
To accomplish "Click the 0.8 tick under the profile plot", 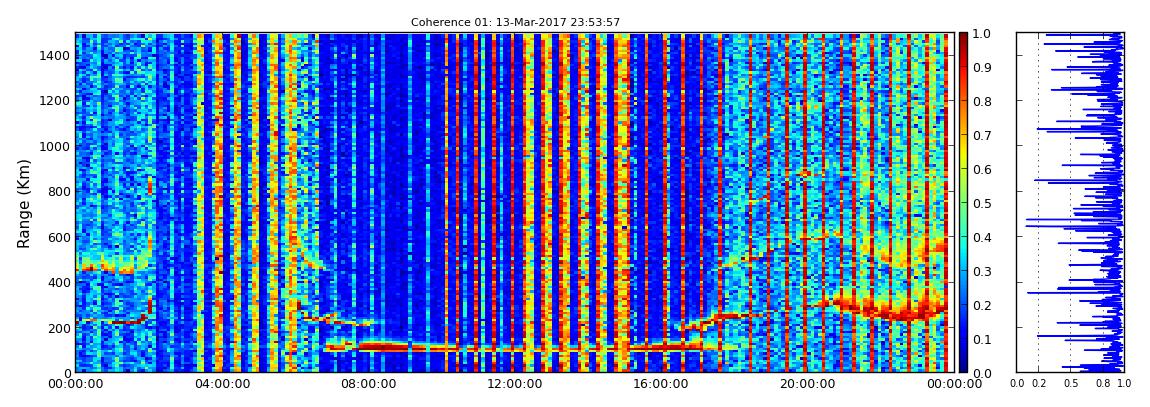I will [1103, 383].
